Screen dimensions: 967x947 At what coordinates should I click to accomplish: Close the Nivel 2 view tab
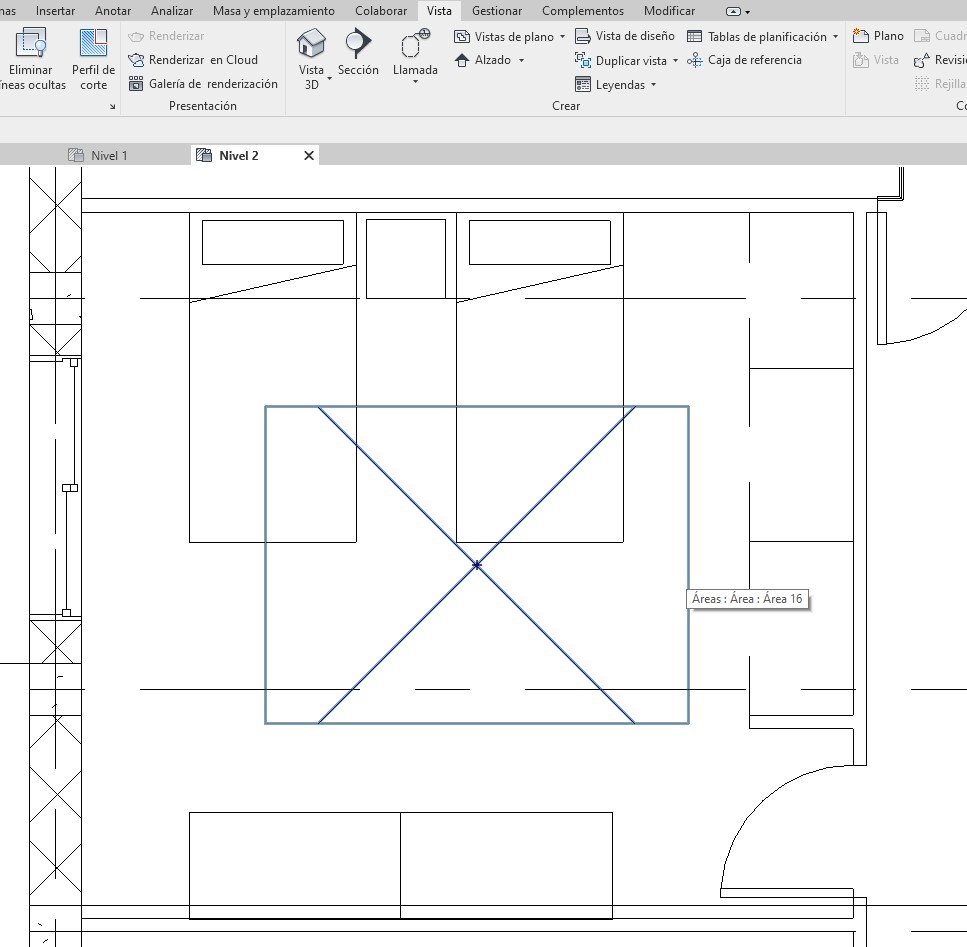(x=308, y=155)
